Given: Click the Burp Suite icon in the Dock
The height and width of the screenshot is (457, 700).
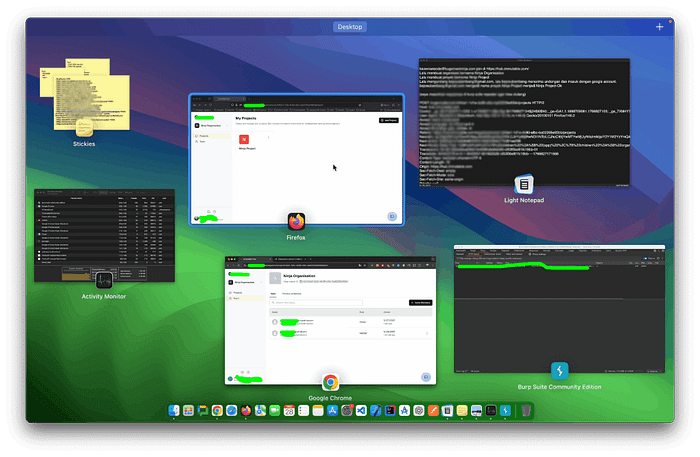Looking at the screenshot, I should coord(505,411).
